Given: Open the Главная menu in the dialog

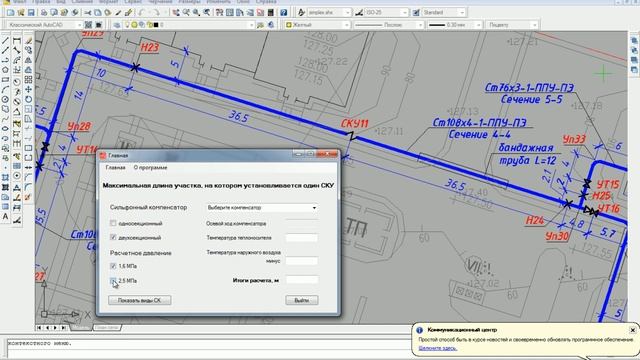Looking at the screenshot, I should [116, 168].
